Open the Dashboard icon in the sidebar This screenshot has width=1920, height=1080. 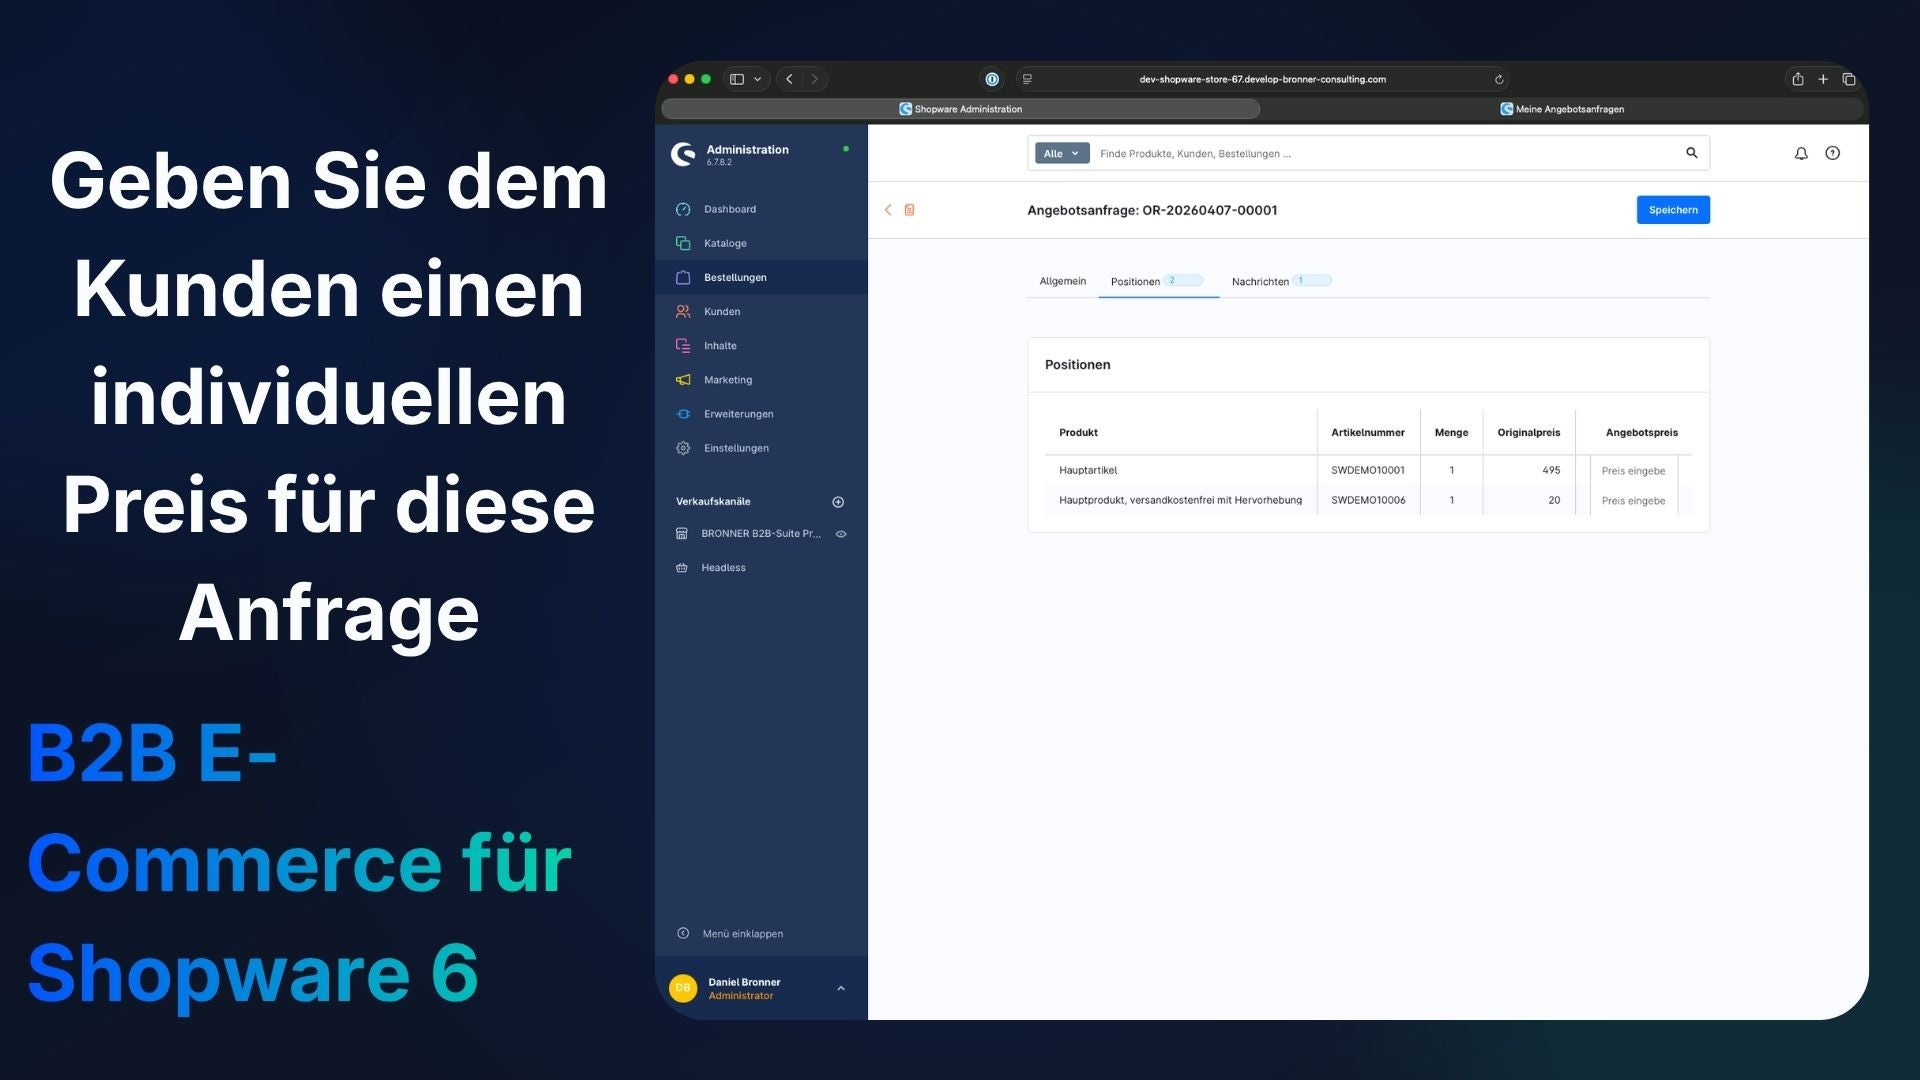point(683,209)
